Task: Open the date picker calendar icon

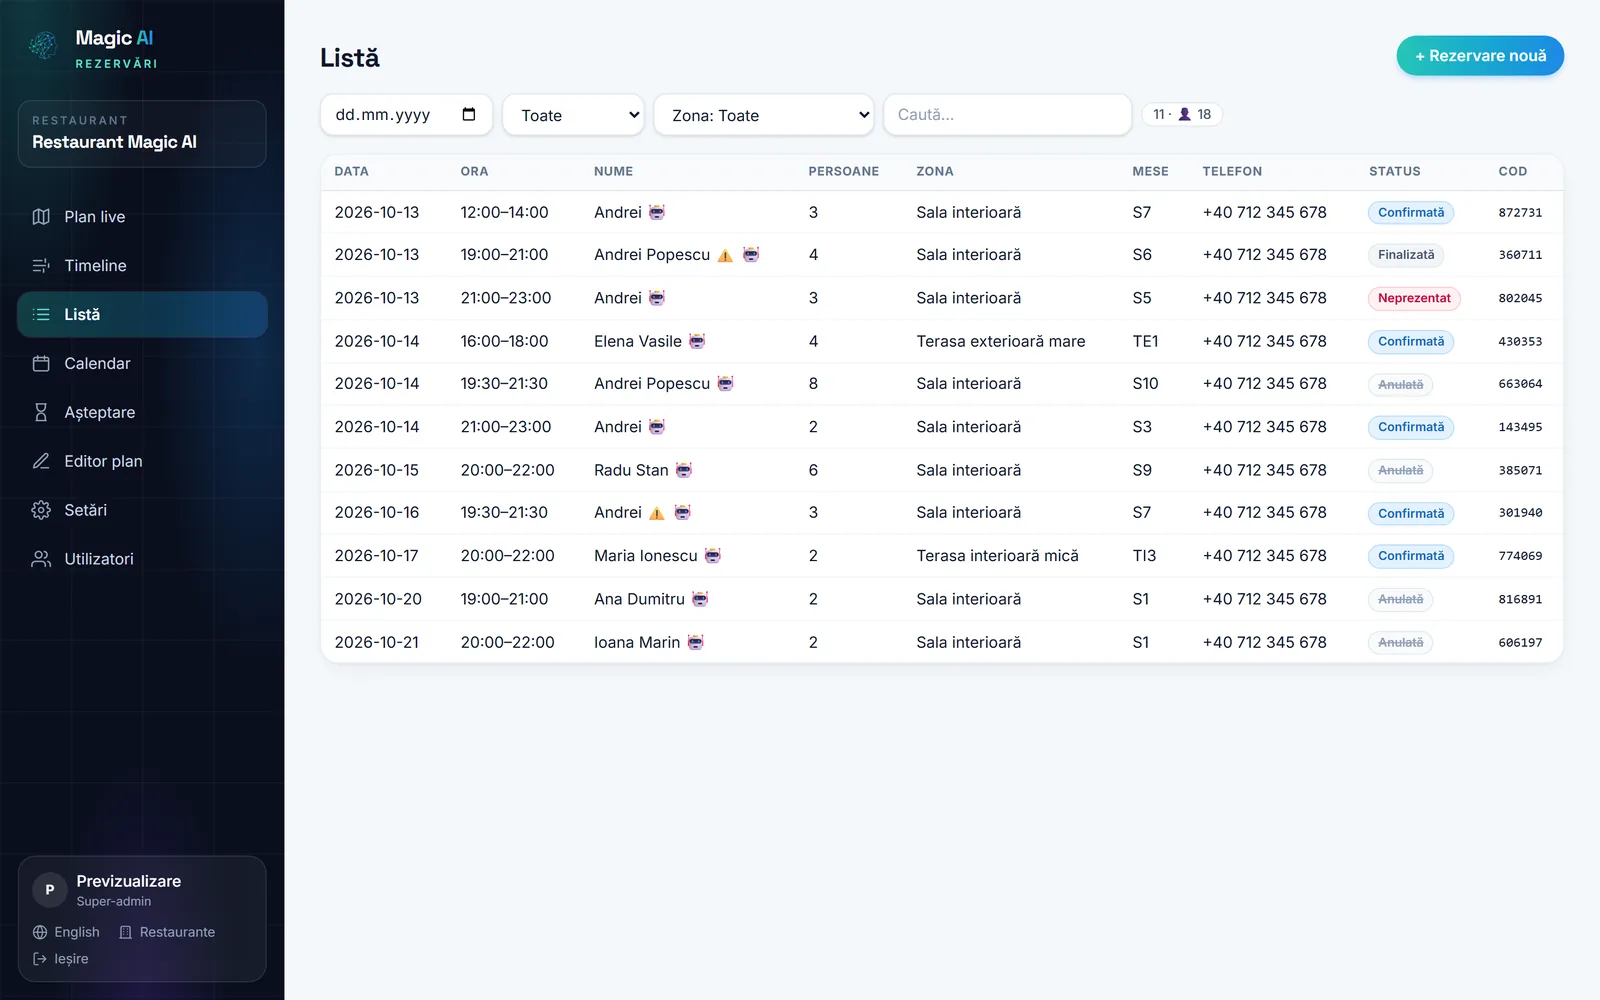Action: pyautogui.click(x=469, y=114)
